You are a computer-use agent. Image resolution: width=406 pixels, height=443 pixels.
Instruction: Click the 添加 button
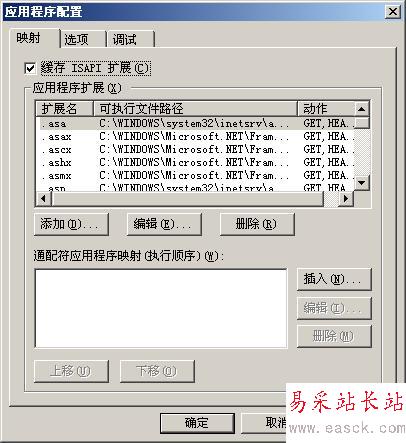tap(71, 224)
